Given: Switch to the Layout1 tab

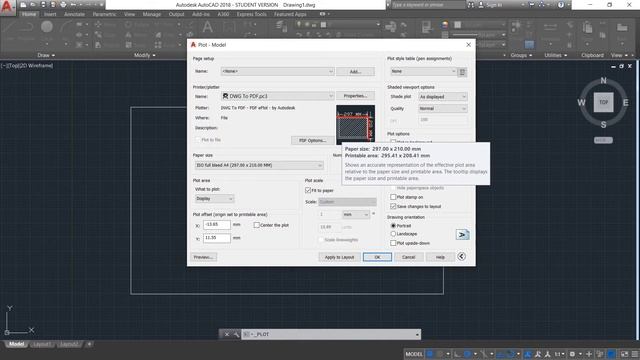Looking at the screenshot, I should pyautogui.click(x=42, y=344).
